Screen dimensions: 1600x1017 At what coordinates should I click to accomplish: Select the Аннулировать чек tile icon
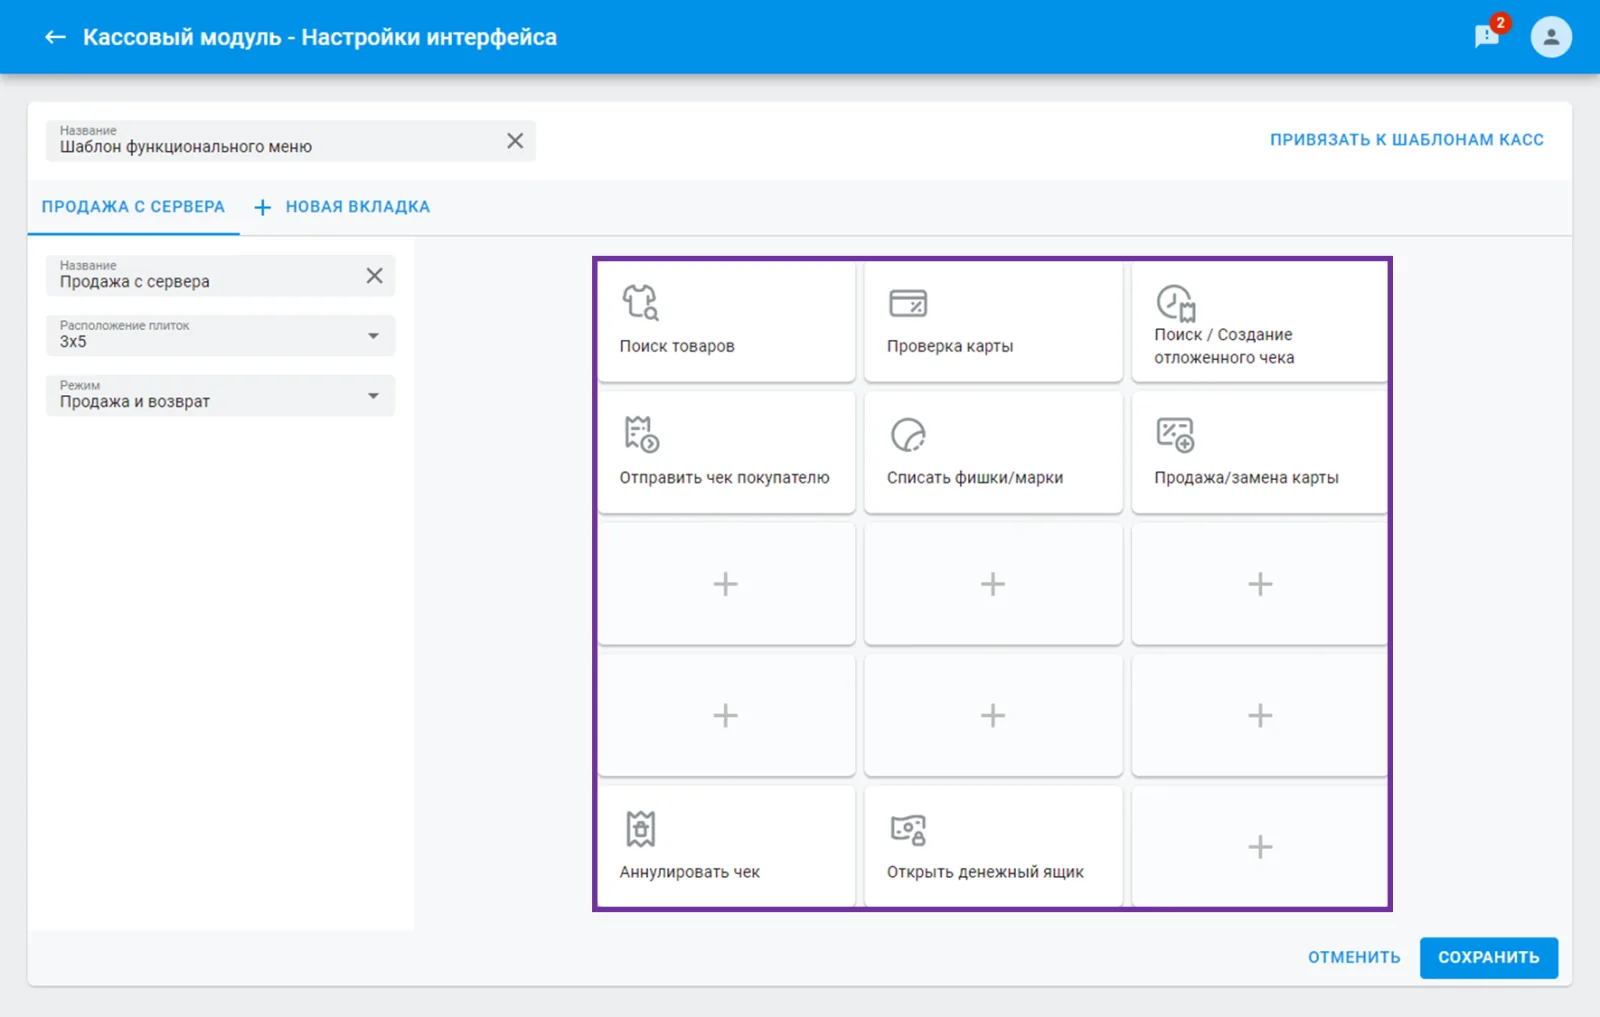(640, 829)
